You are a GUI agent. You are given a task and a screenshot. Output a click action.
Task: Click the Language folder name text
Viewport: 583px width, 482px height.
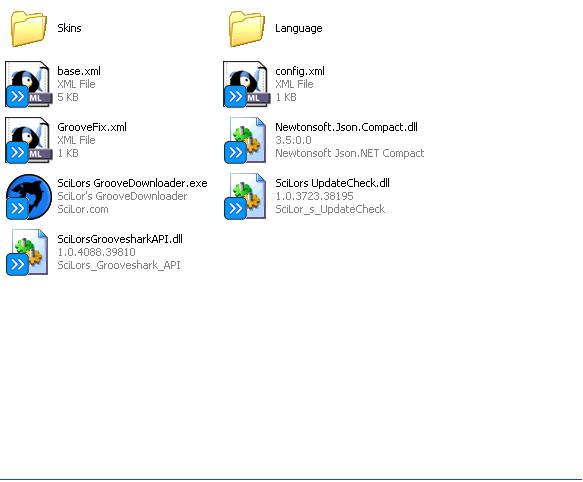[x=299, y=28]
